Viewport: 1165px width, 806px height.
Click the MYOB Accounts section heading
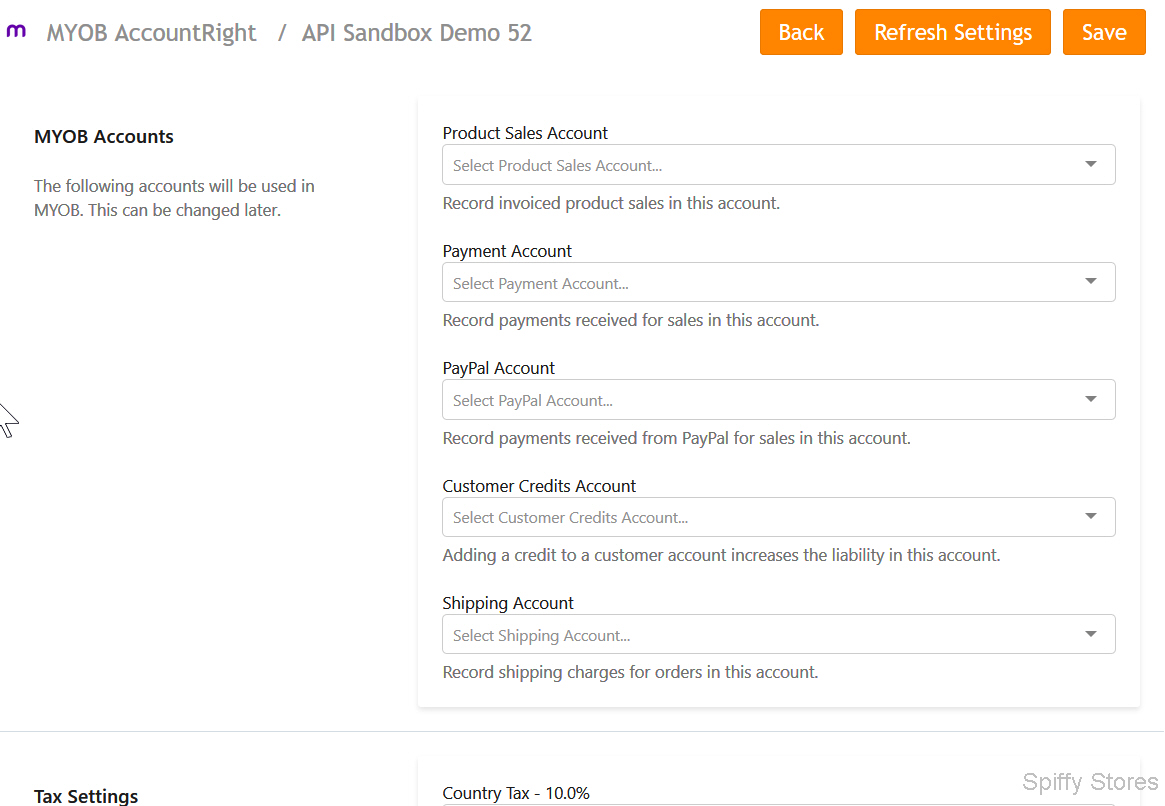tap(104, 137)
